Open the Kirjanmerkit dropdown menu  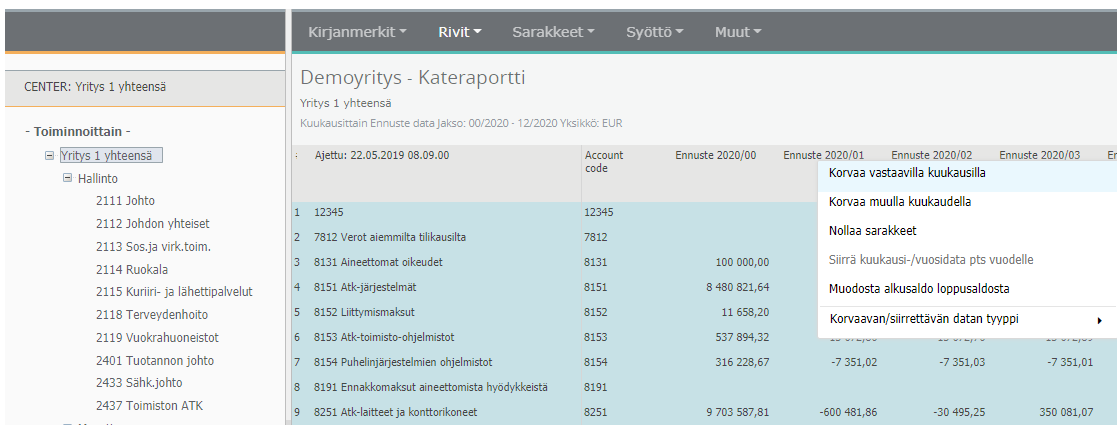pyautogui.click(x=356, y=32)
